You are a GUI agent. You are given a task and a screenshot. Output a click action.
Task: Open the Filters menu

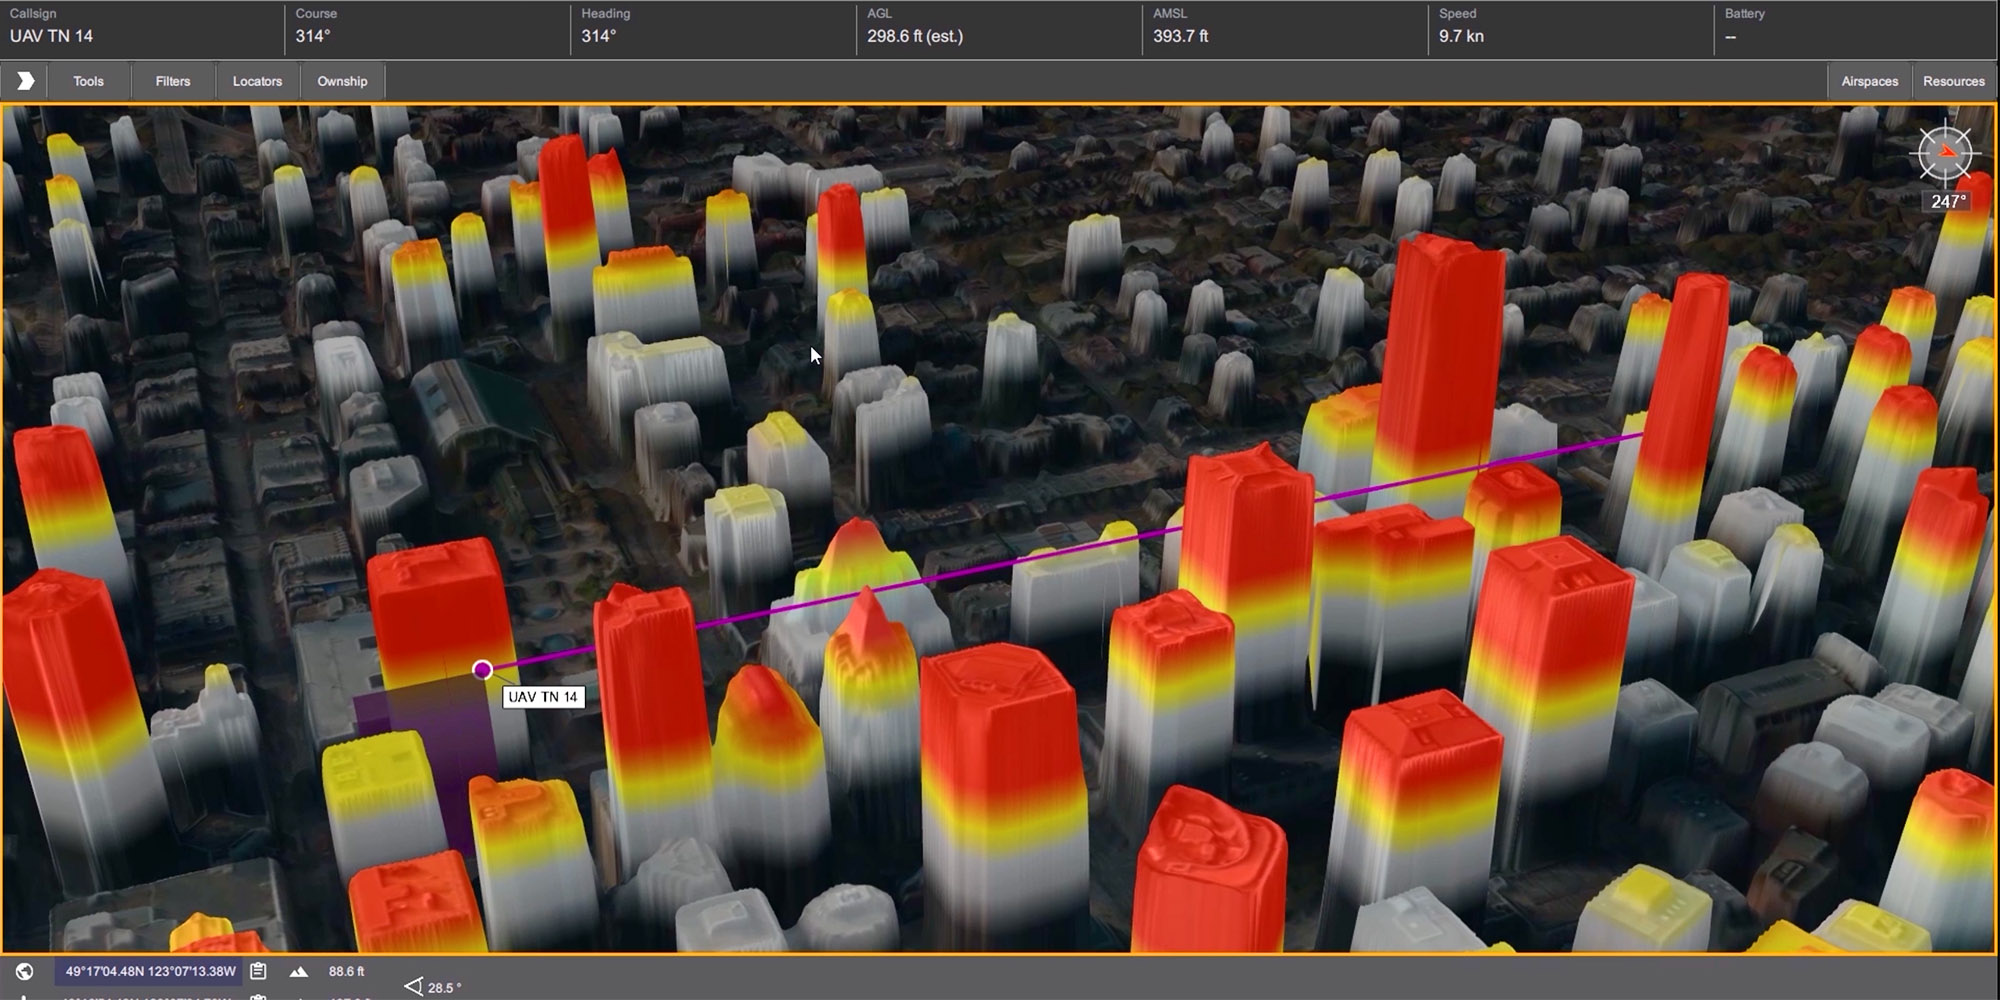point(173,81)
